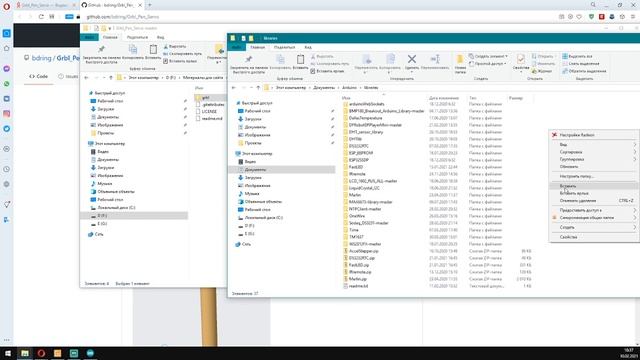Open Messenger in Opera sidebar
640x360 pixels.
click(7, 69)
